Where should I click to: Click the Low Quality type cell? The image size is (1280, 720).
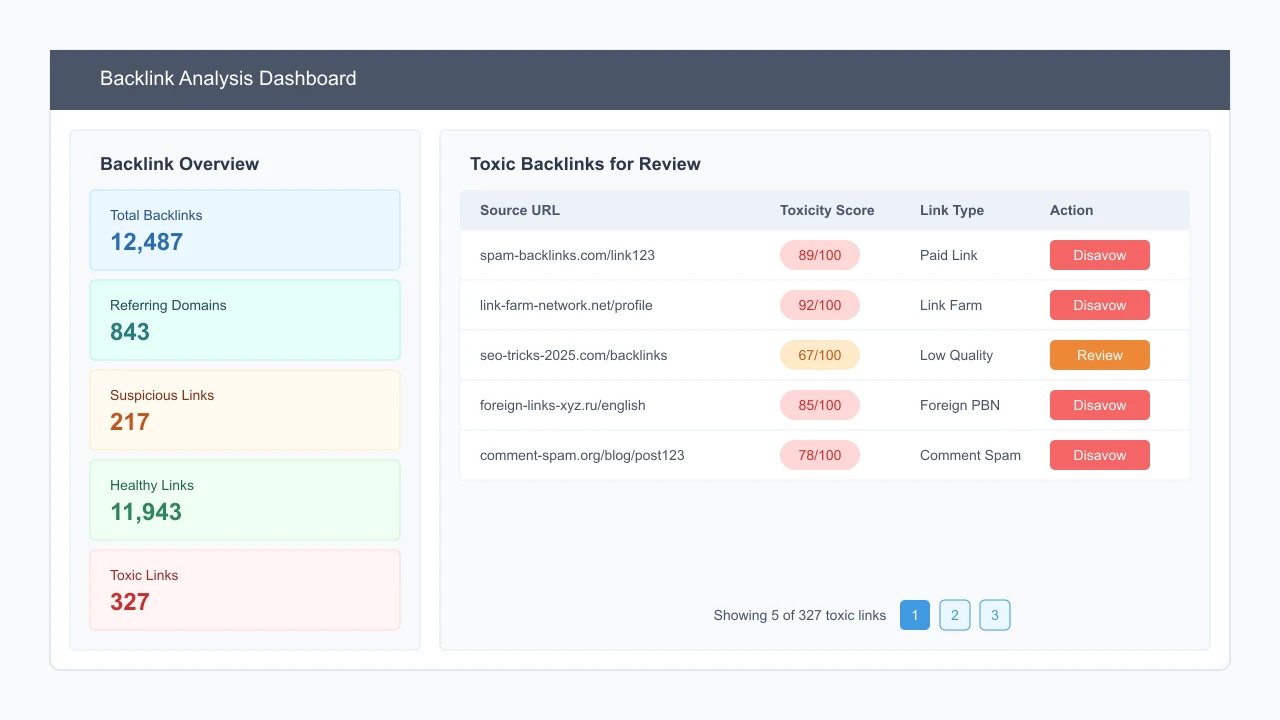(x=957, y=355)
